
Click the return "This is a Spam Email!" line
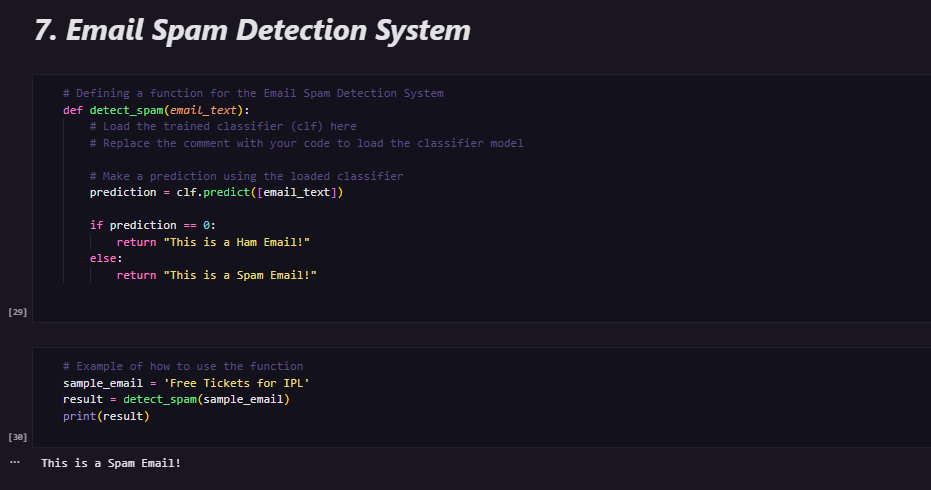[216, 275]
